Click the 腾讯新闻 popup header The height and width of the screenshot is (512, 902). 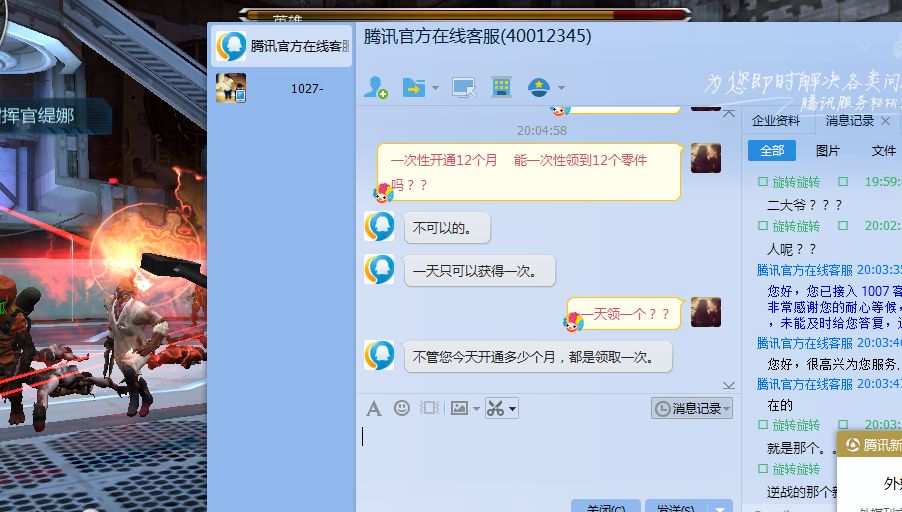pos(869,445)
